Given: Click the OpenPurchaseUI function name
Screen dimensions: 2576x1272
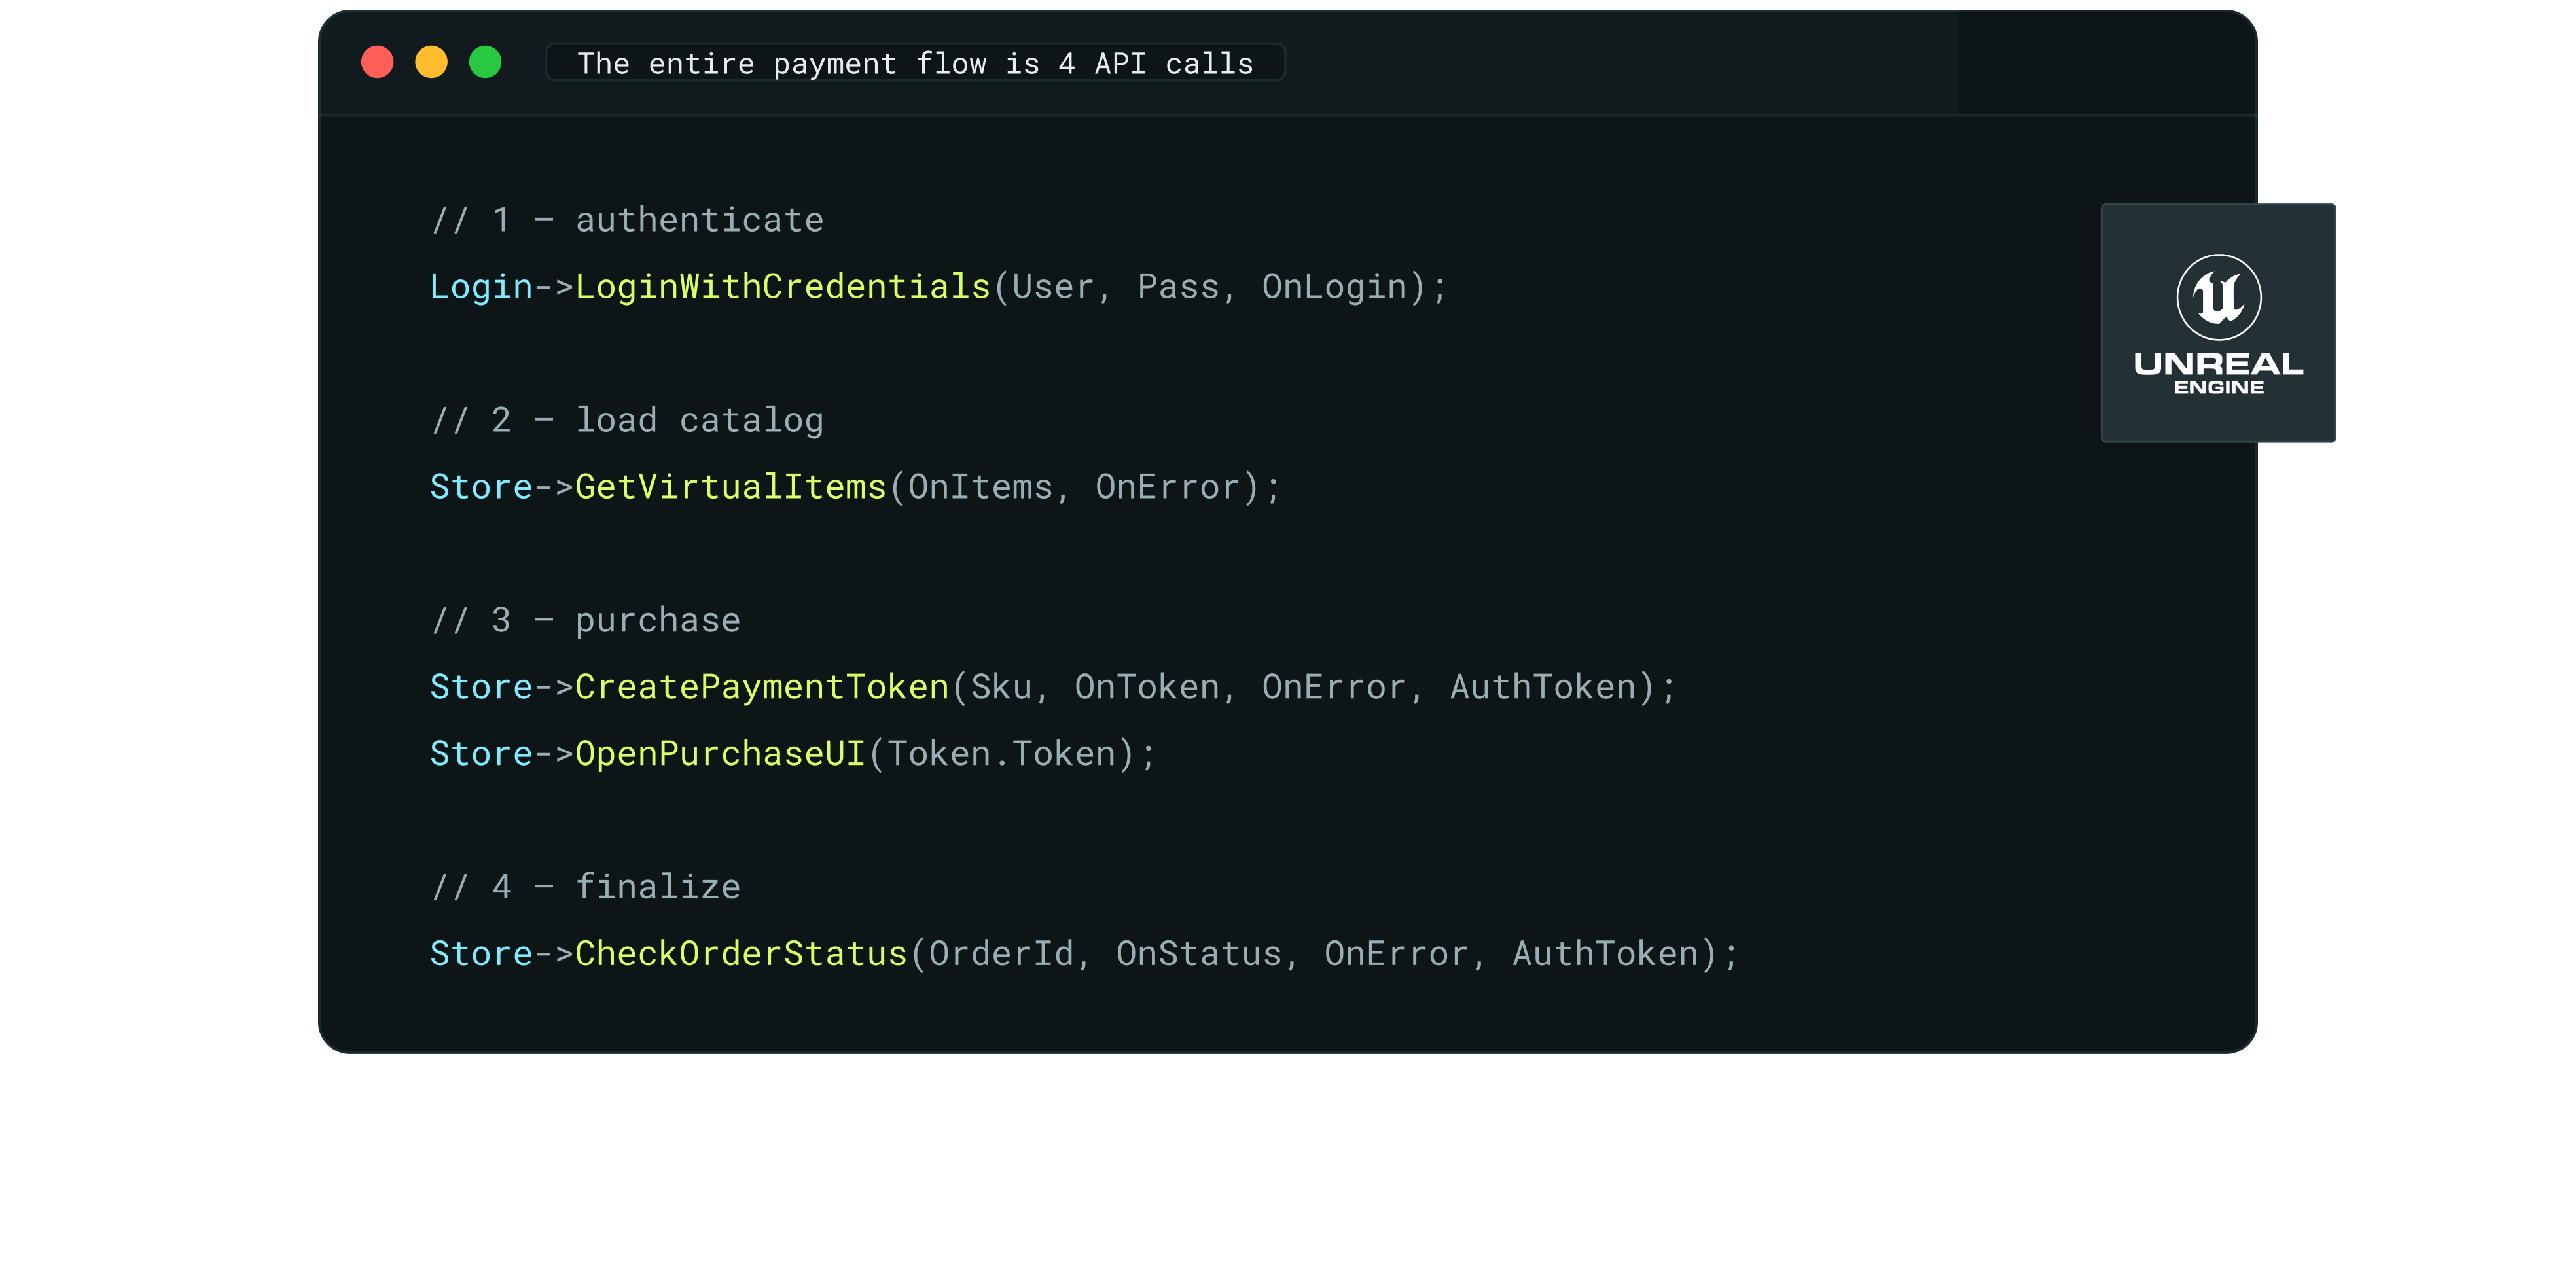Looking at the screenshot, I should pyautogui.click(x=720, y=753).
